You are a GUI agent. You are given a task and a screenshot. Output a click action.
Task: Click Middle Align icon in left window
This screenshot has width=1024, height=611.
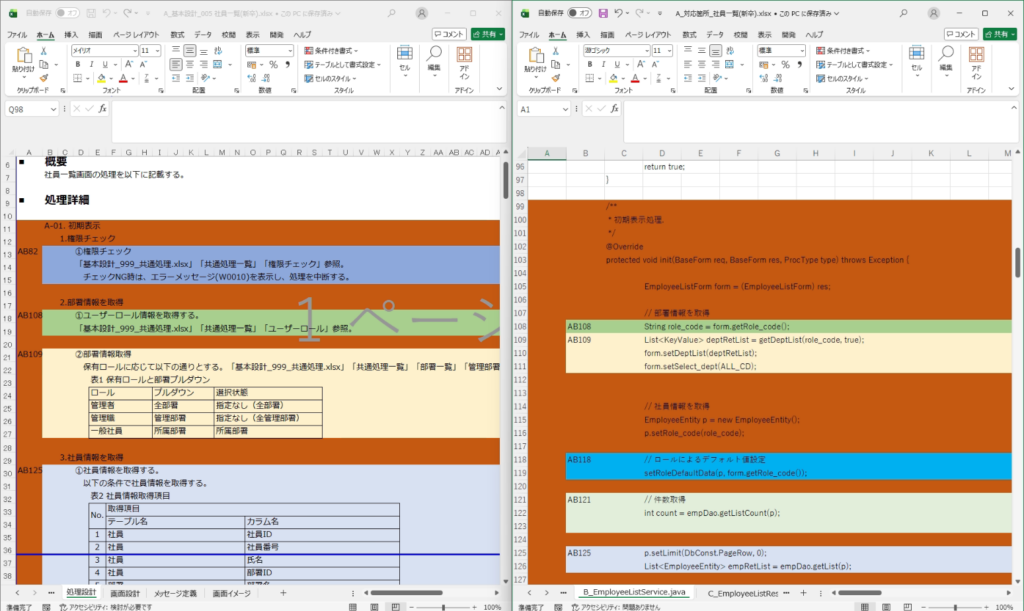click(189, 51)
